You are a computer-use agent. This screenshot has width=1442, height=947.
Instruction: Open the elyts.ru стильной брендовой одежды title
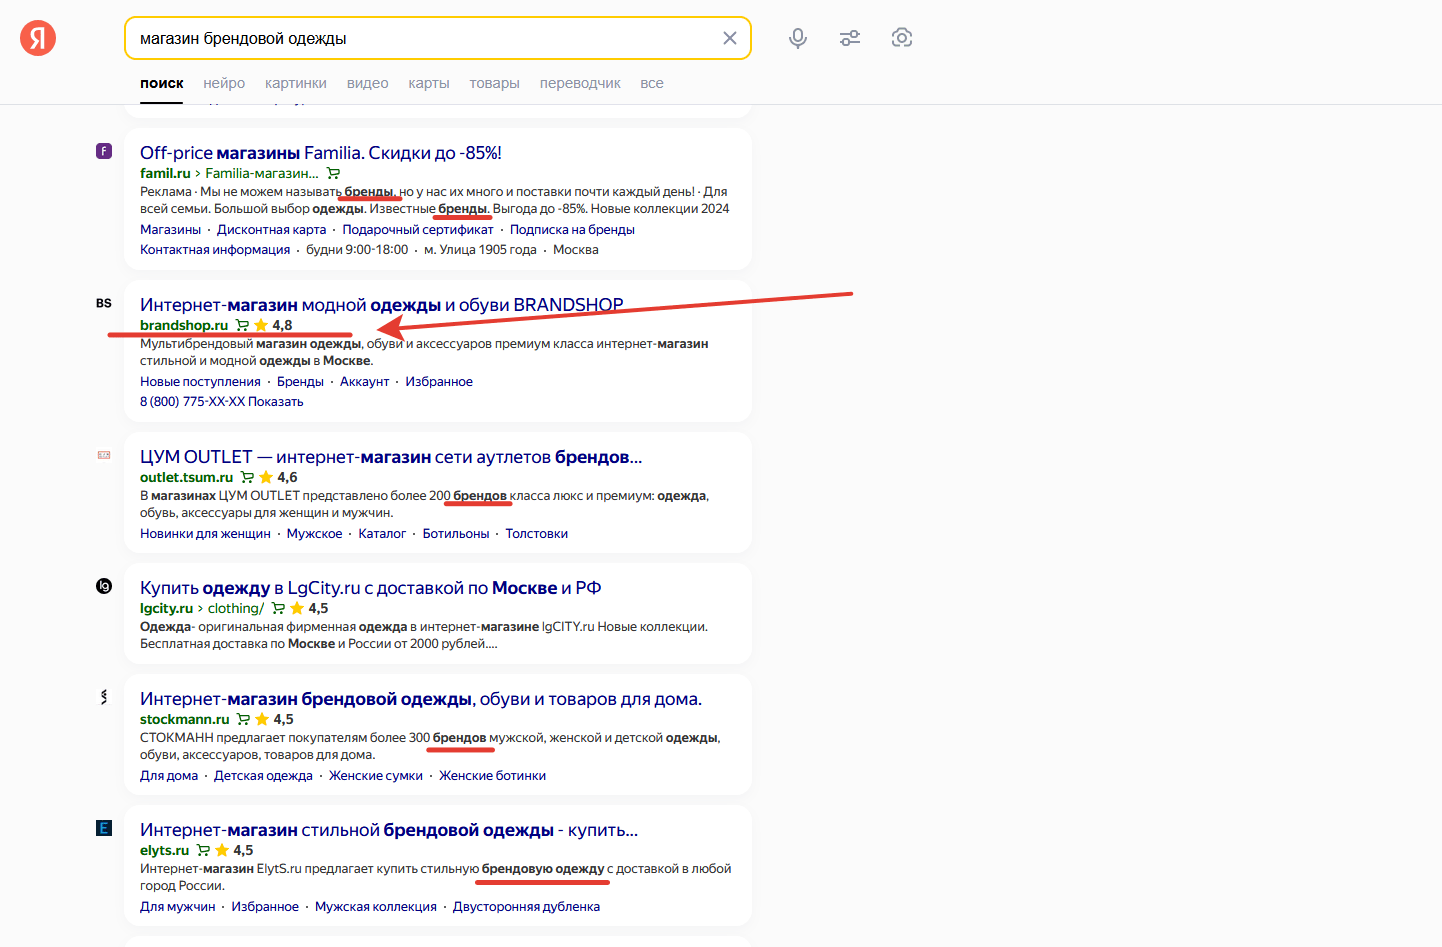(x=389, y=830)
